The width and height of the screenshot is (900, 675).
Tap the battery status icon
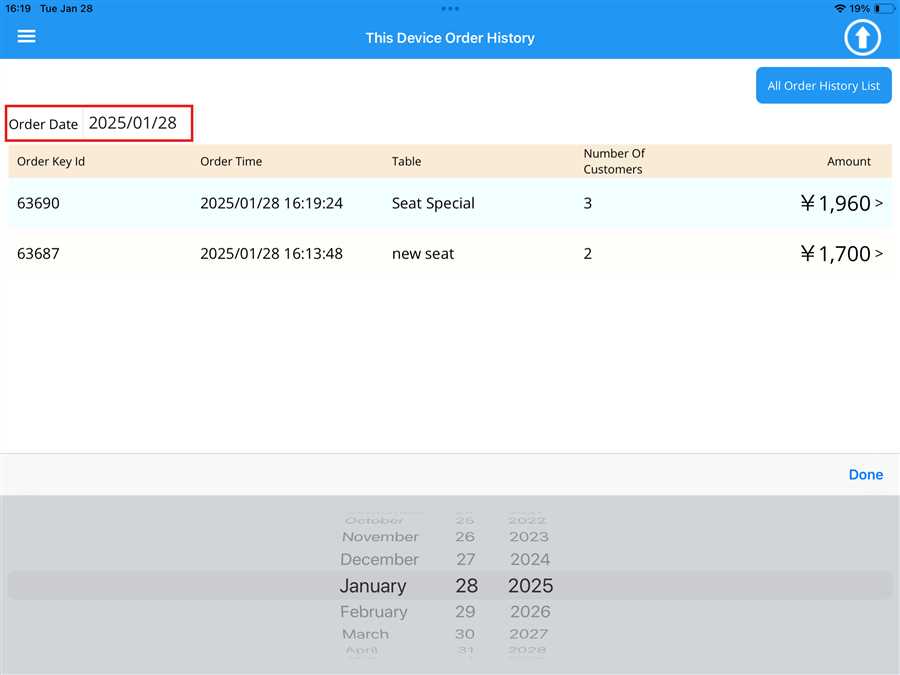883,8
